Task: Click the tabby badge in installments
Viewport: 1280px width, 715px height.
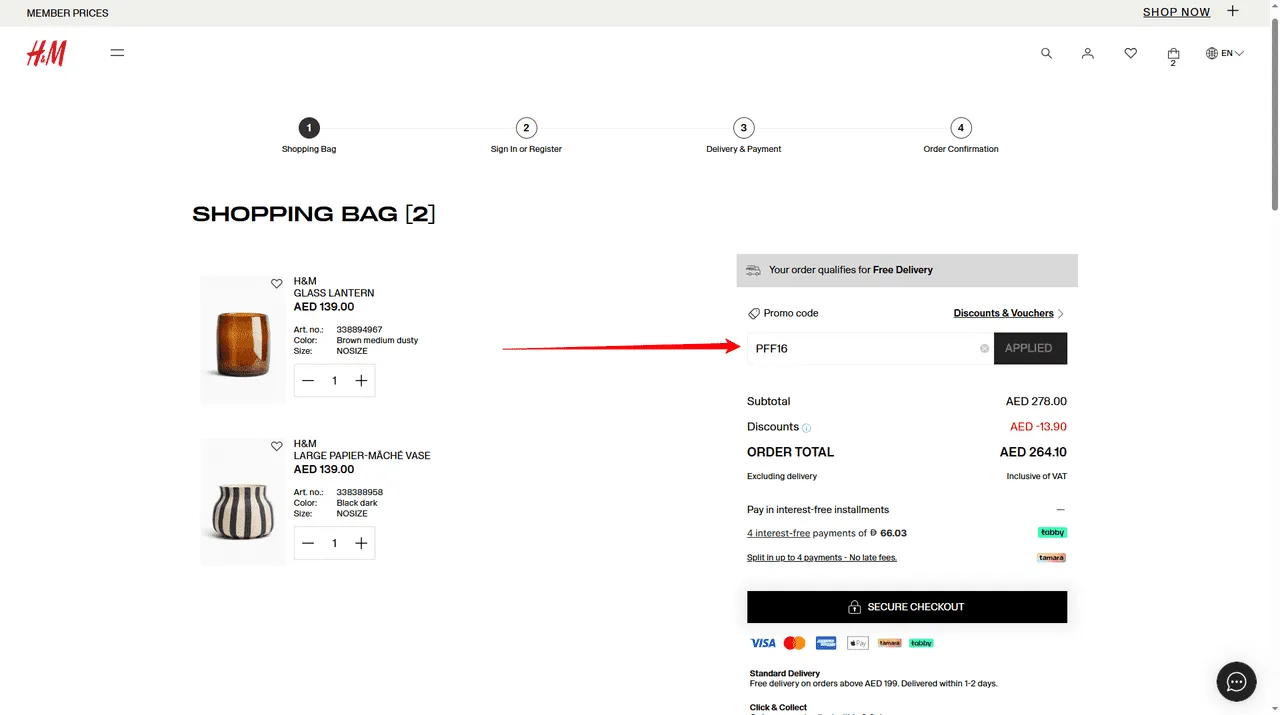Action: coord(1052,533)
